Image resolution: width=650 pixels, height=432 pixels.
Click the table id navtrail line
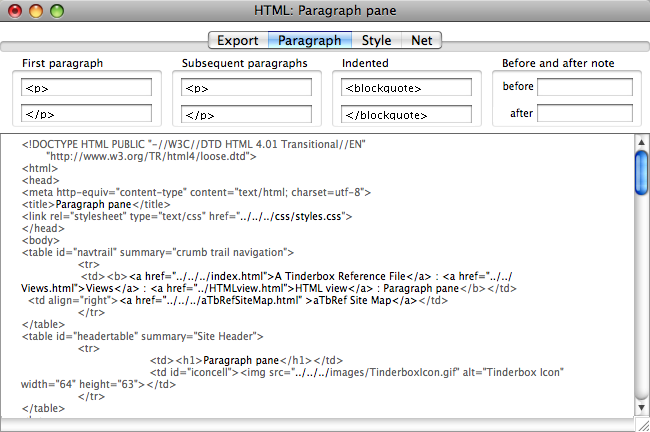(158, 252)
